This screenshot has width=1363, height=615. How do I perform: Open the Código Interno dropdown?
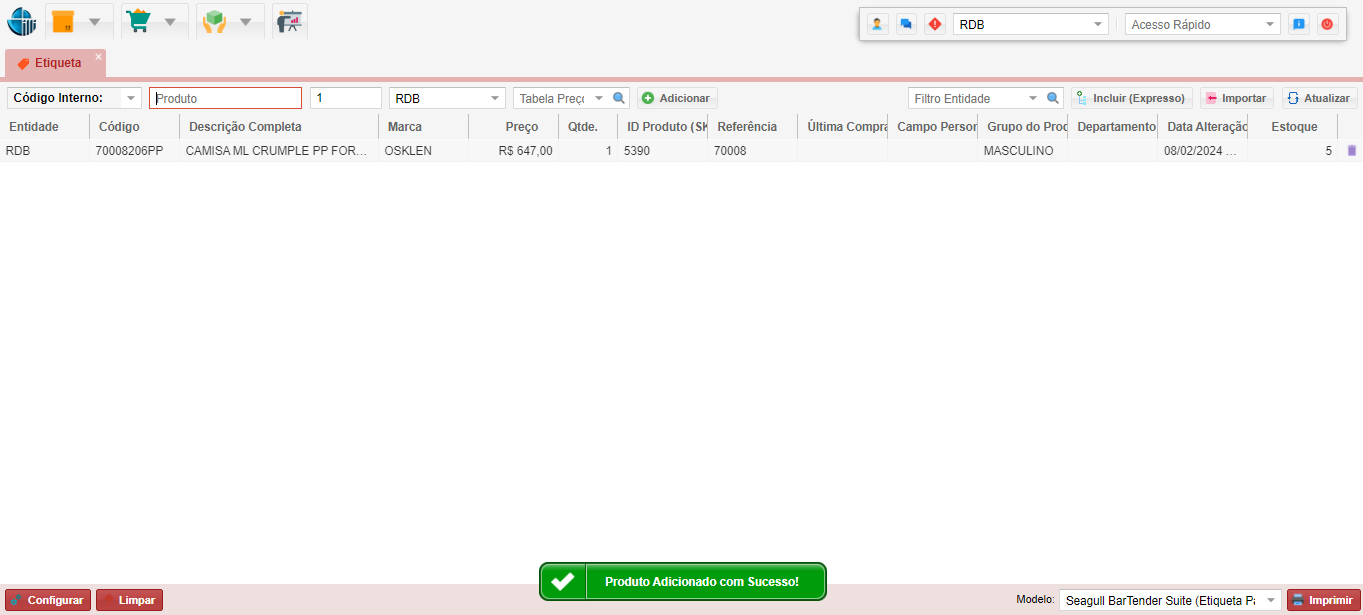tap(130, 98)
